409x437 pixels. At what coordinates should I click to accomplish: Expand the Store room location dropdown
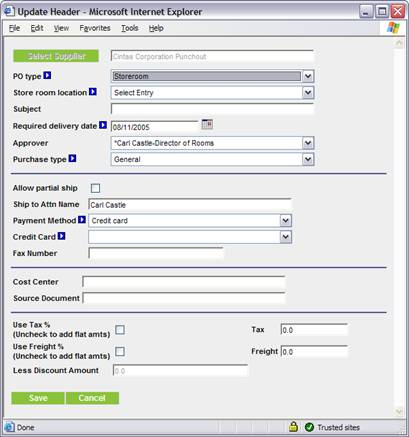tap(308, 93)
